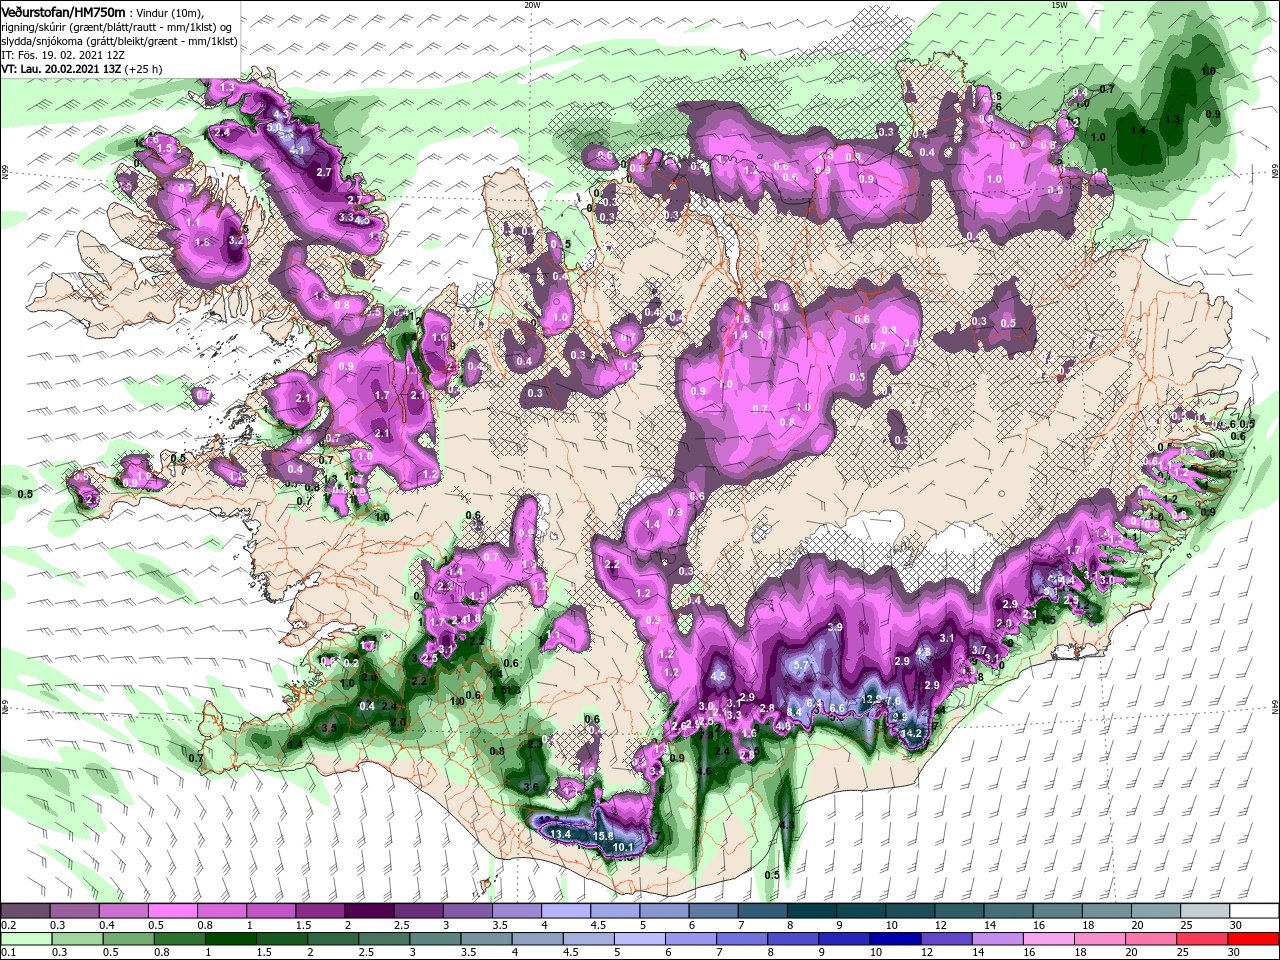Click the upper scale swatch labeled 16
The image size is (1280, 960).
[1056, 911]
